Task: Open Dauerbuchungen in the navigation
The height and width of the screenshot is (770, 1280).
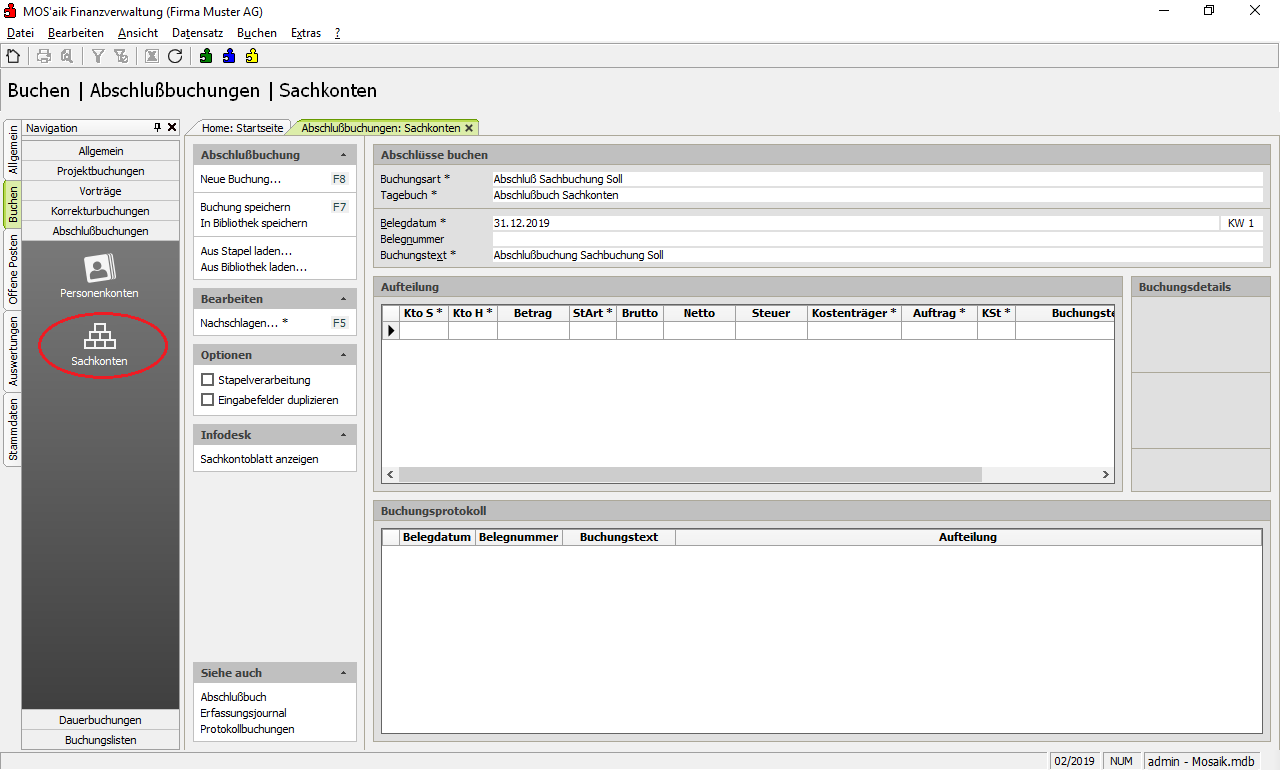Action: tap(100, 720)
